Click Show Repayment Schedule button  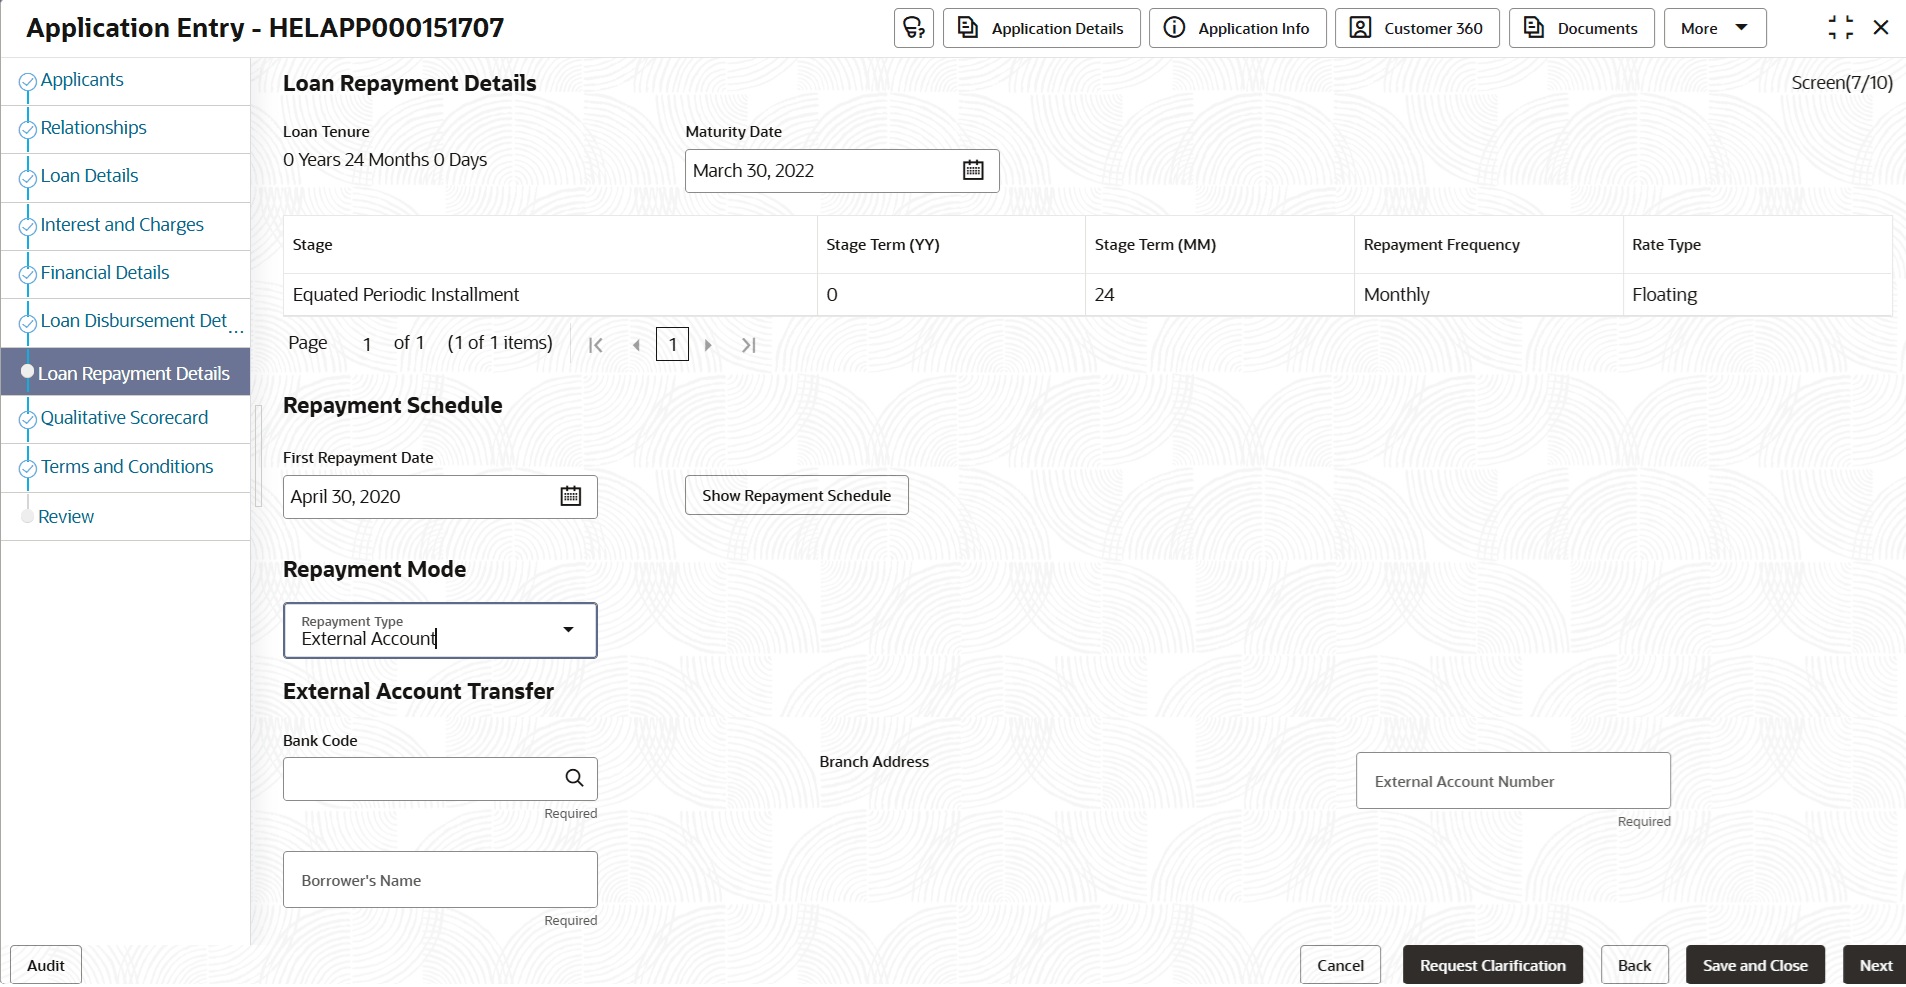point(796,495)
